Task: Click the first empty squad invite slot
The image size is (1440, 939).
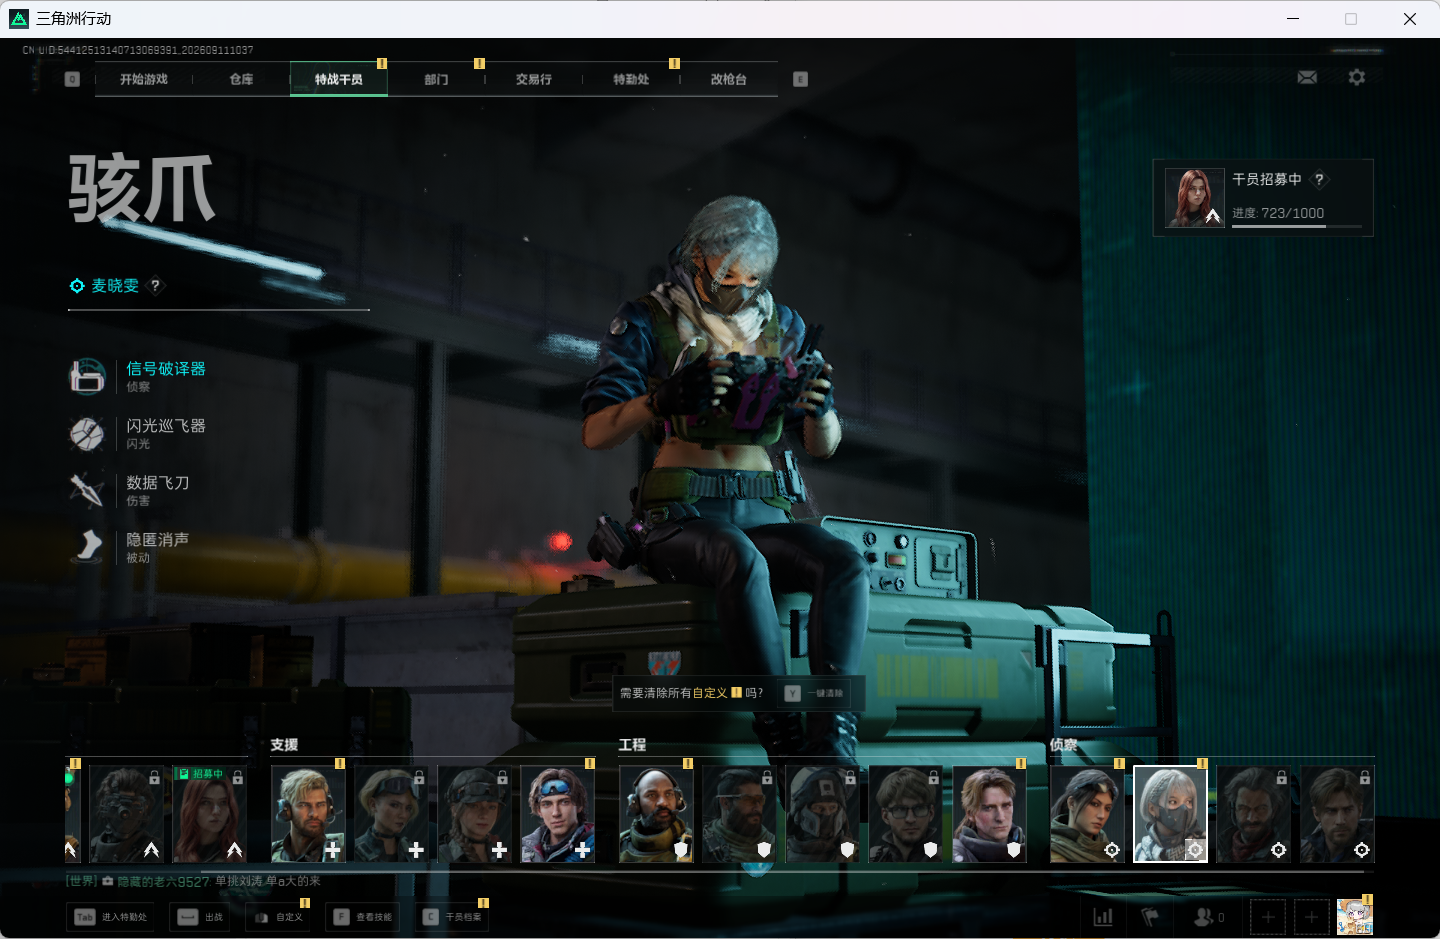Action: pyautogui.click(x=1268, y=917)
